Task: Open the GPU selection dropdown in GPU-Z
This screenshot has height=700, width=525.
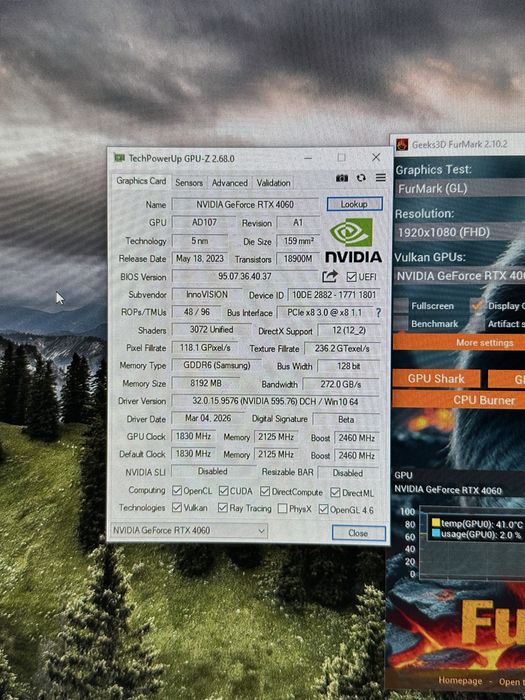Action: 188,530
